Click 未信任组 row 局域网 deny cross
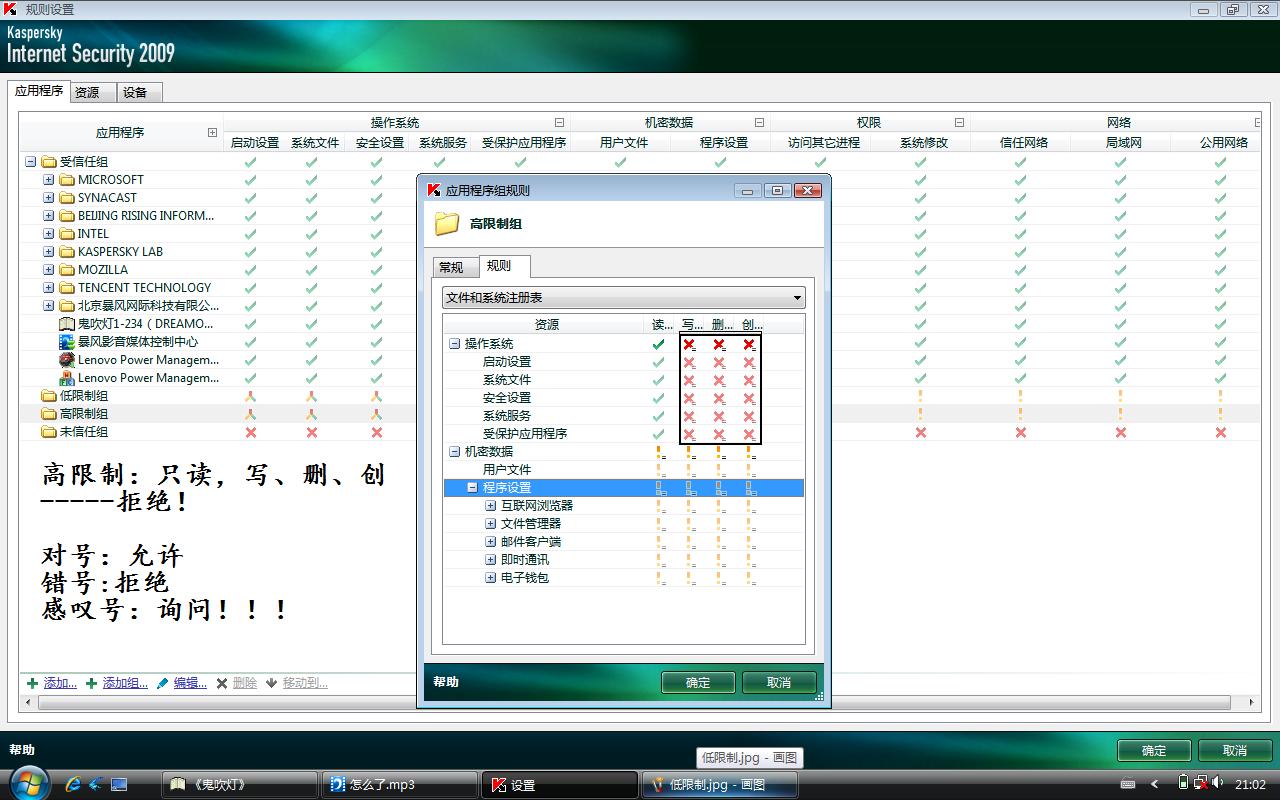Screen dimensions: 1280x800 (1121, 432)
